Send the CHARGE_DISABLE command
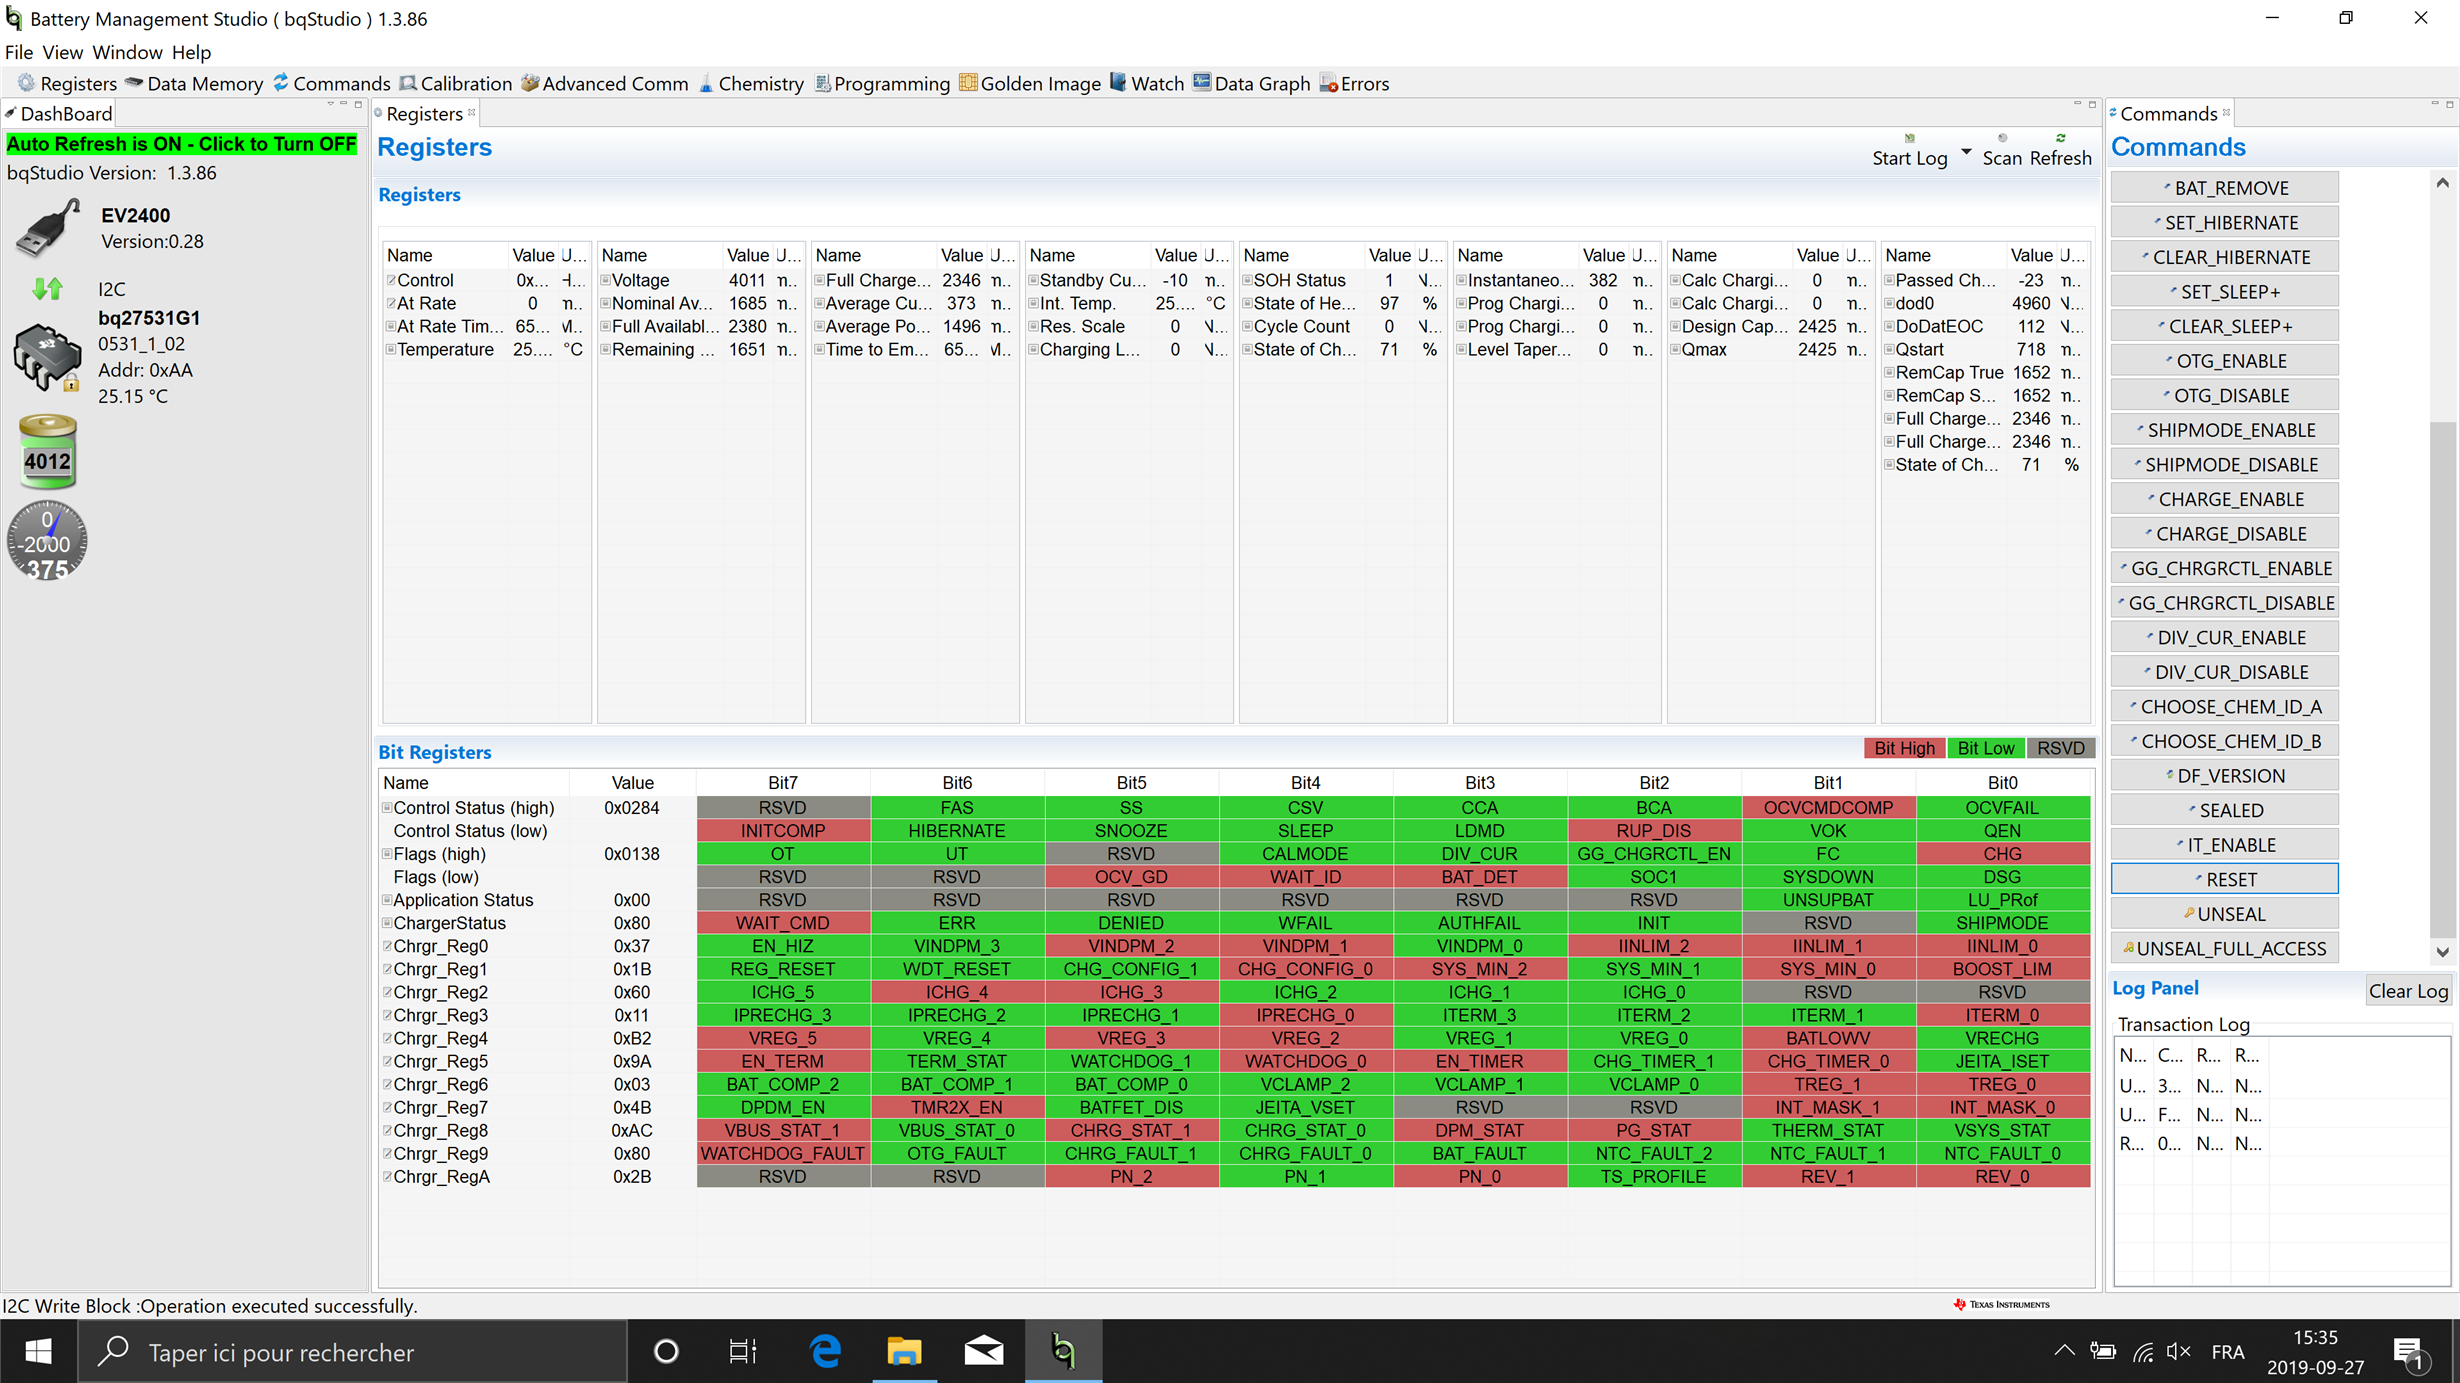This screenshot has width=2460, height=1383. click(2224, 534)
